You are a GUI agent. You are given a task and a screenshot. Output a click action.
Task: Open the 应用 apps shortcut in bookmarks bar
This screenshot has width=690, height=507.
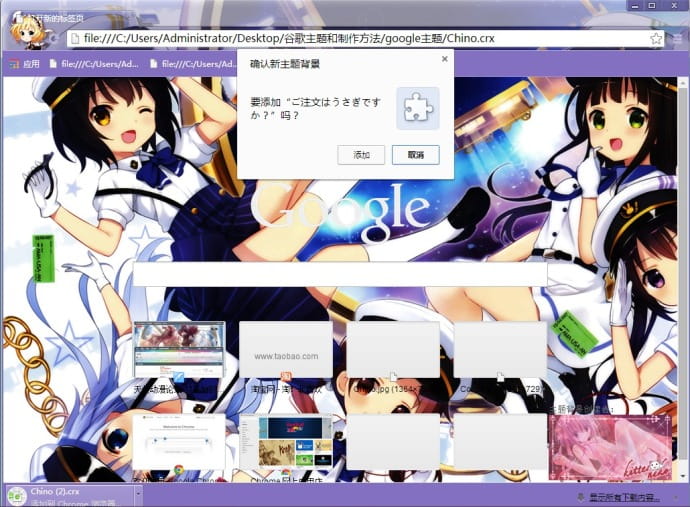25,64
